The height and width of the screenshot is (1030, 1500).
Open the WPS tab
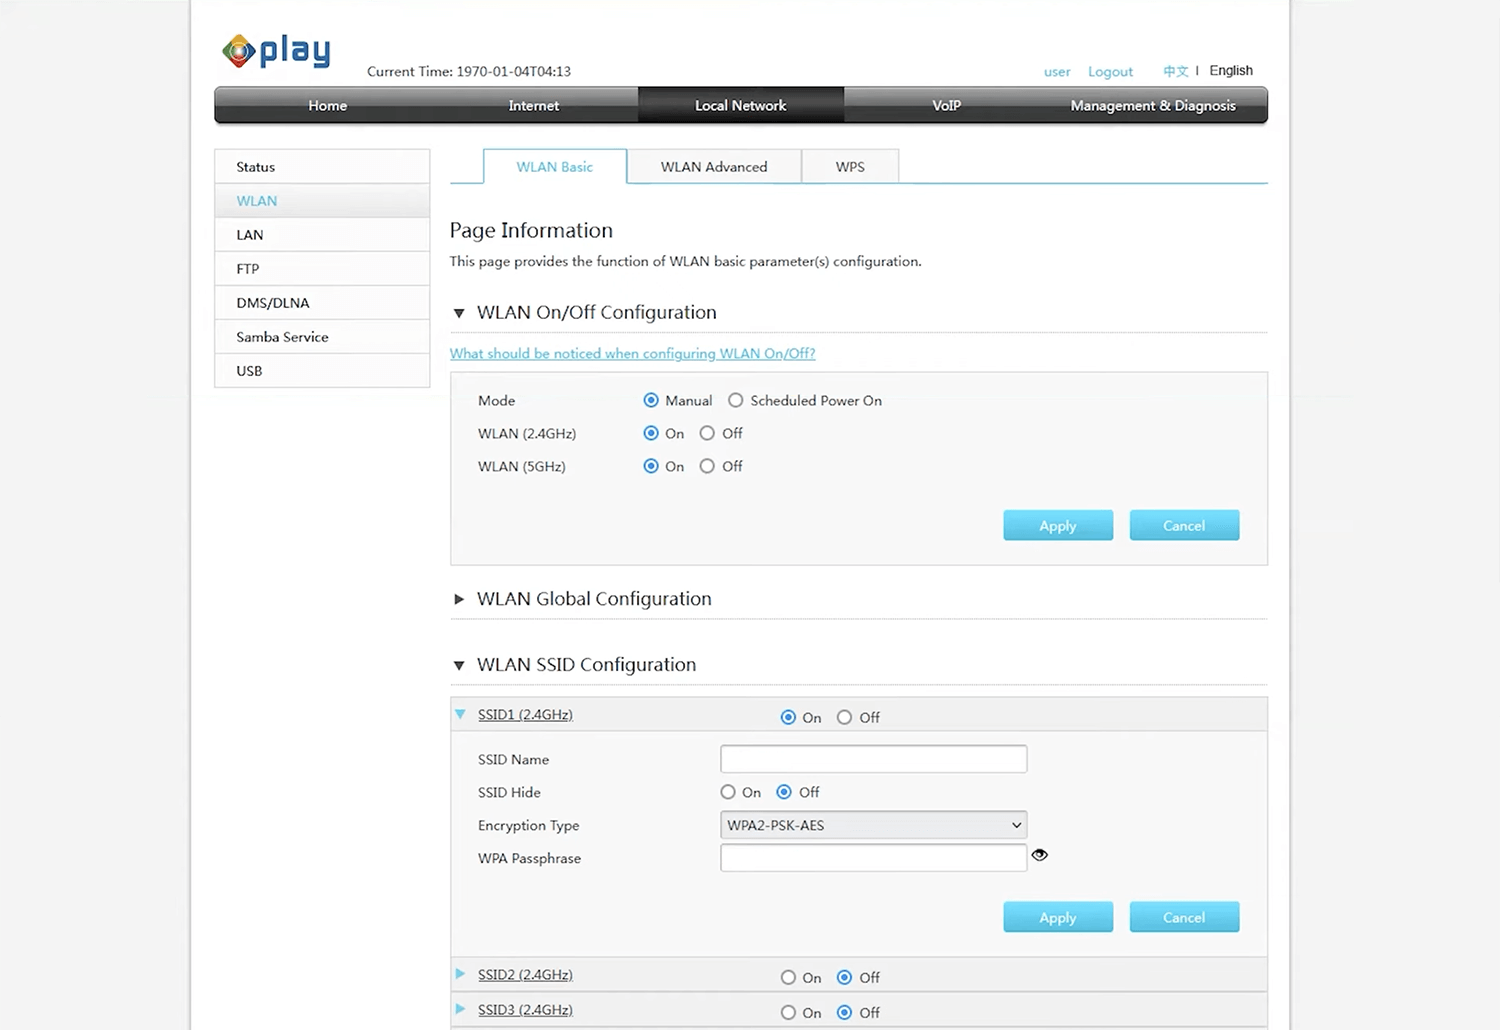(x=850, y=167)
